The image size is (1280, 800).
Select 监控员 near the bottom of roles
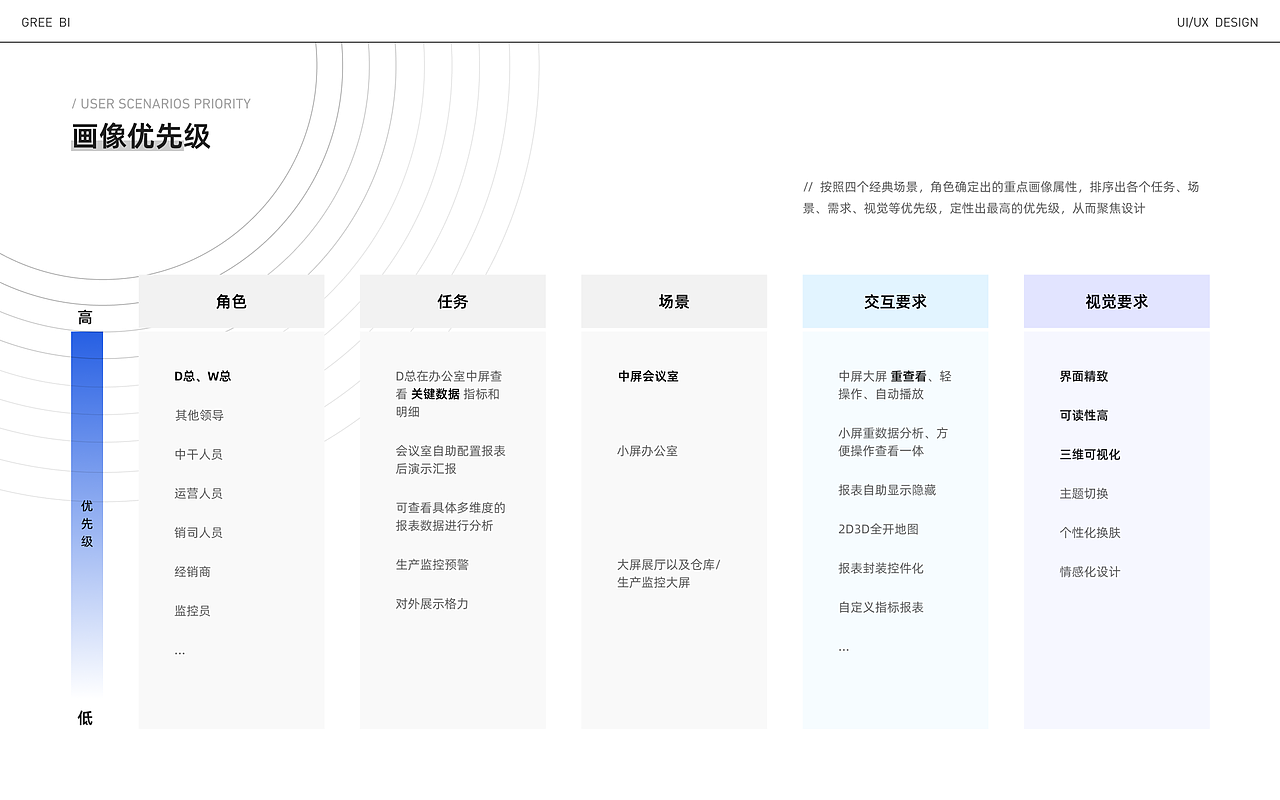[190, 610]
